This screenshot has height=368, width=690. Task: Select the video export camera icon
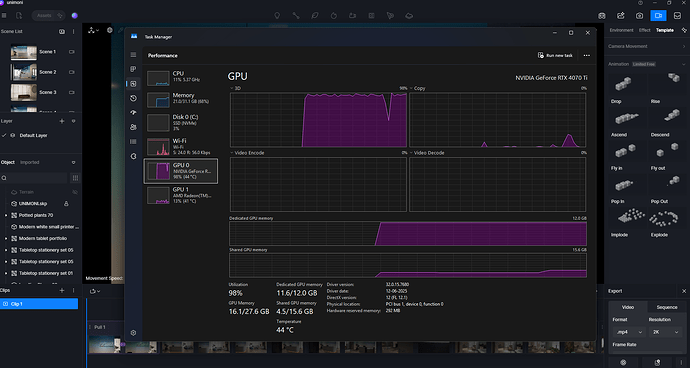658,15
